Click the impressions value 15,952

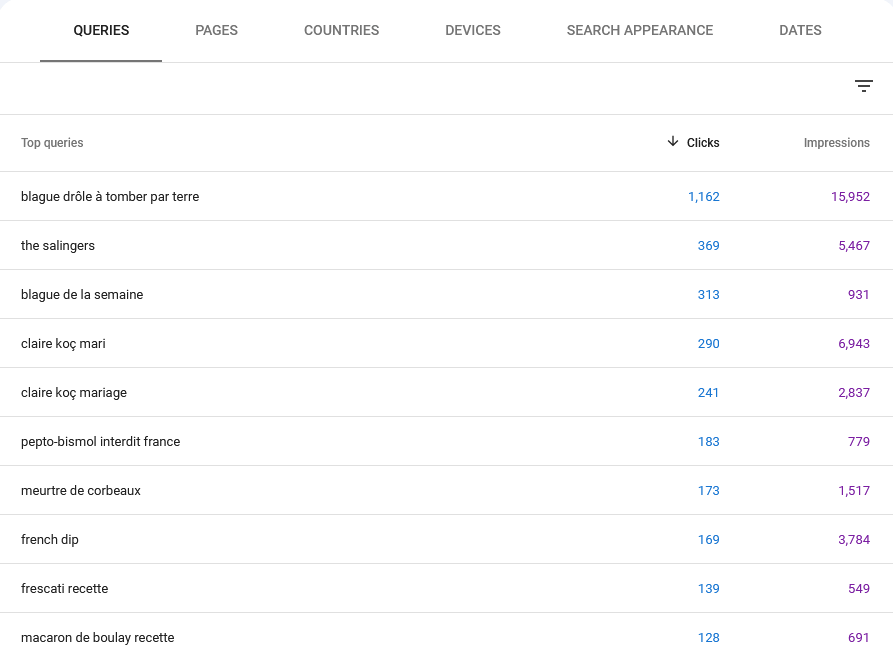pyautogui.click(x=851, y=196)
